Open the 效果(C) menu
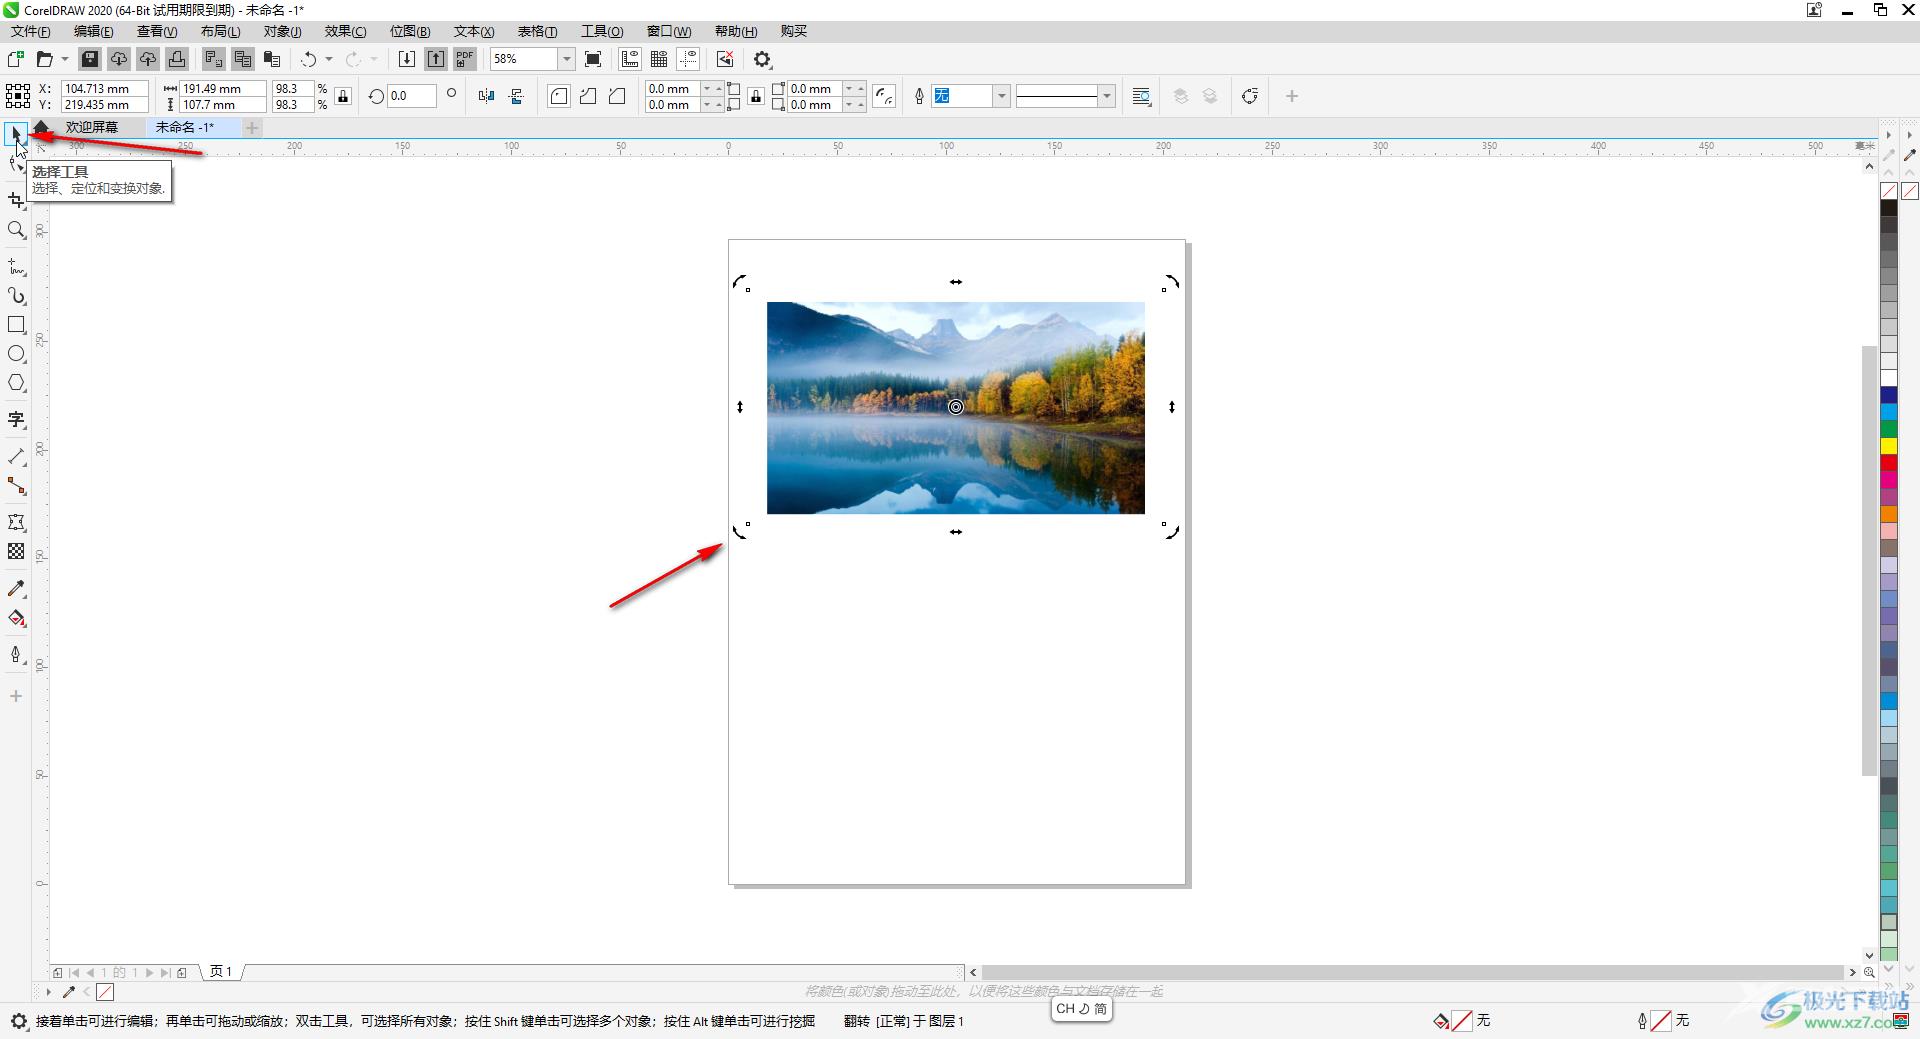This screenshot has height=1039, width=1920. (x=345, y=31)
